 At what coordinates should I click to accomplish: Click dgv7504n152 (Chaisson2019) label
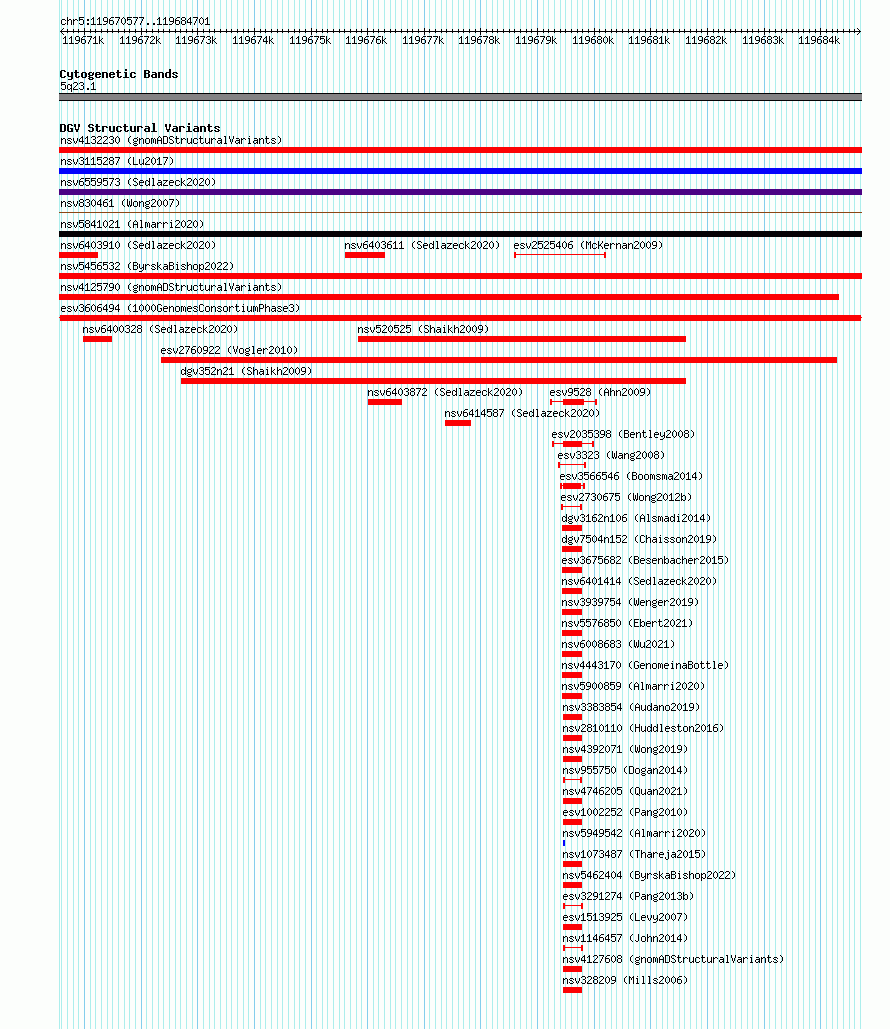(639, 539)
